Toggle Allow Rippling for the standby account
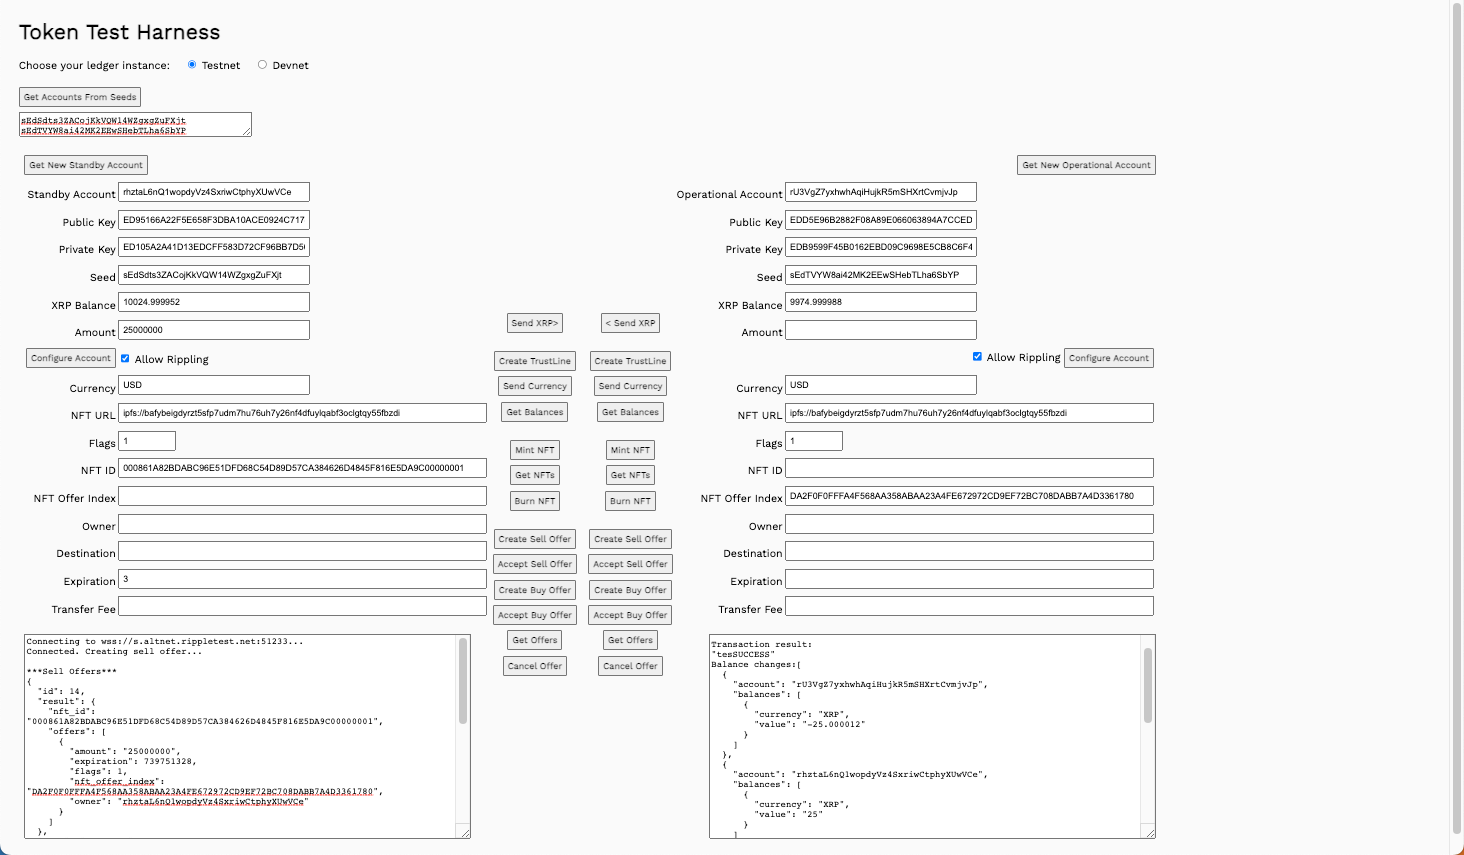This screenshot has width=1464, height=855. [125, 358]
